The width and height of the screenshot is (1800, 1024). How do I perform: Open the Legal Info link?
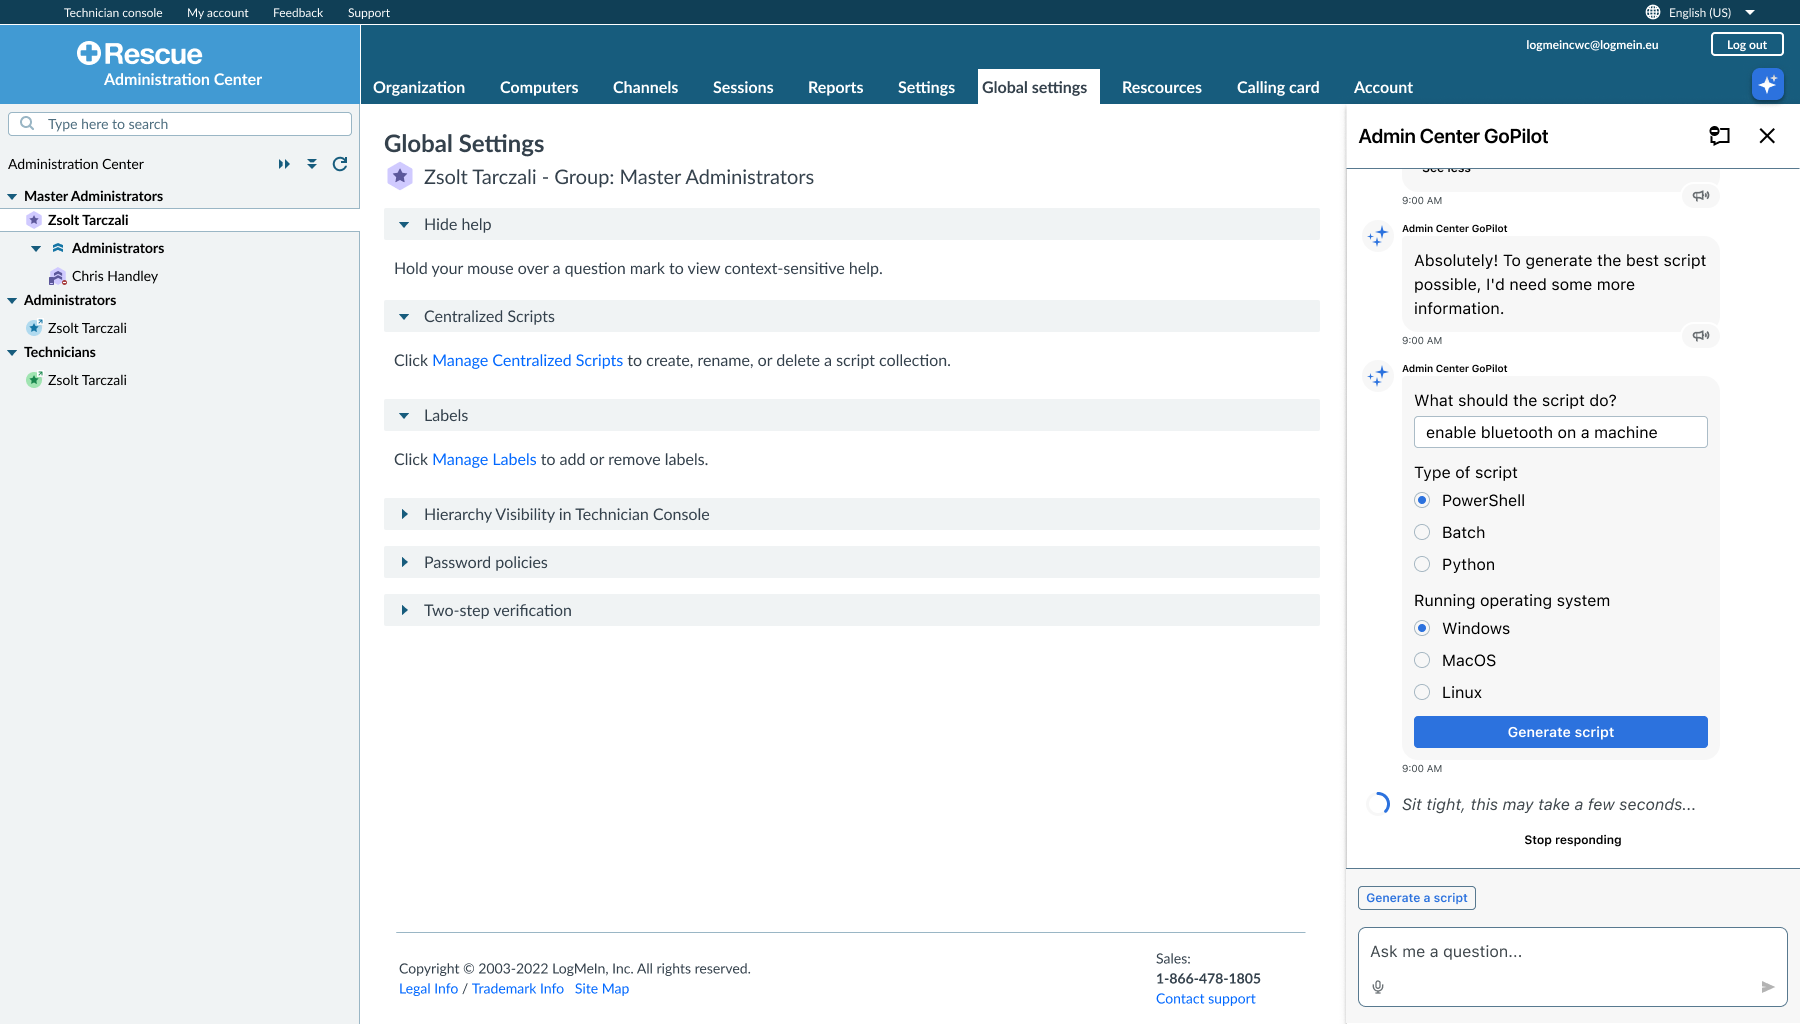(x=428, y=988)
